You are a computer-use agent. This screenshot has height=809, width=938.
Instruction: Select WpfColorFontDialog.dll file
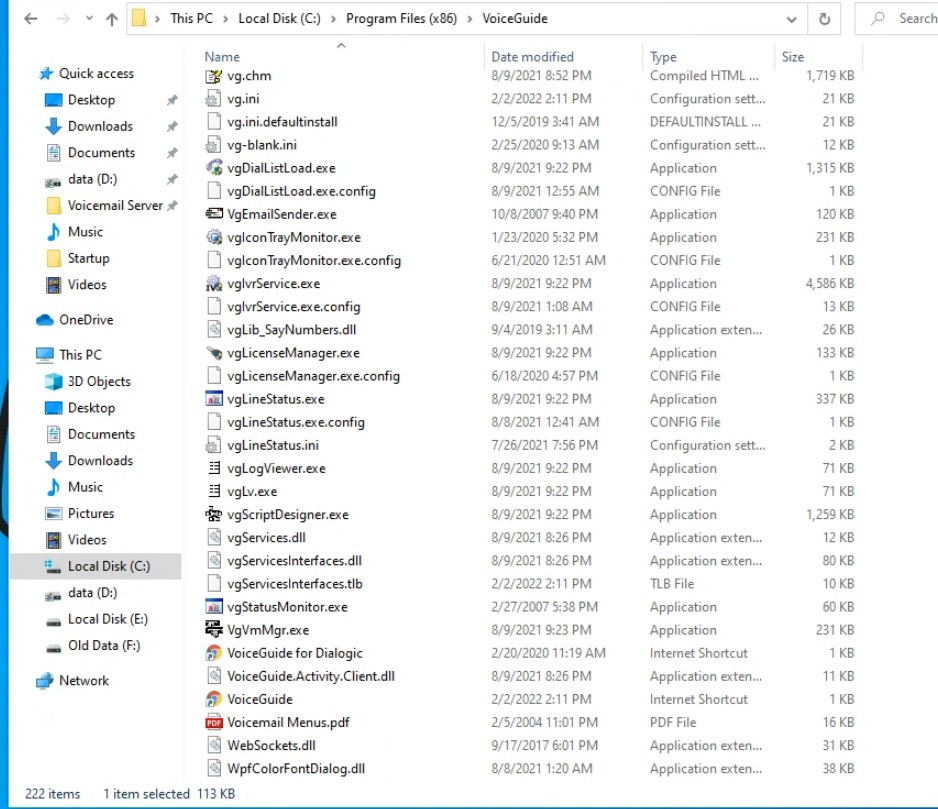point(296,769)
